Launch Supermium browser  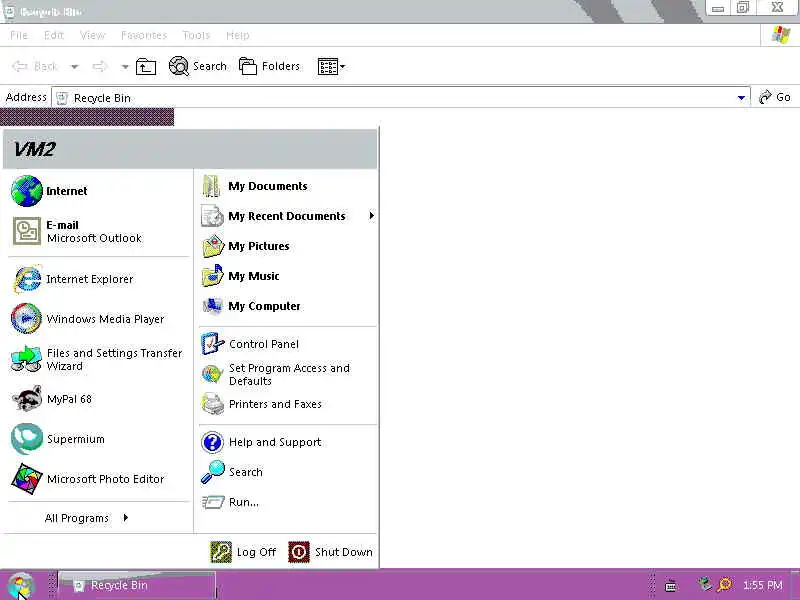pyautogui.click(x=99, y=439)
